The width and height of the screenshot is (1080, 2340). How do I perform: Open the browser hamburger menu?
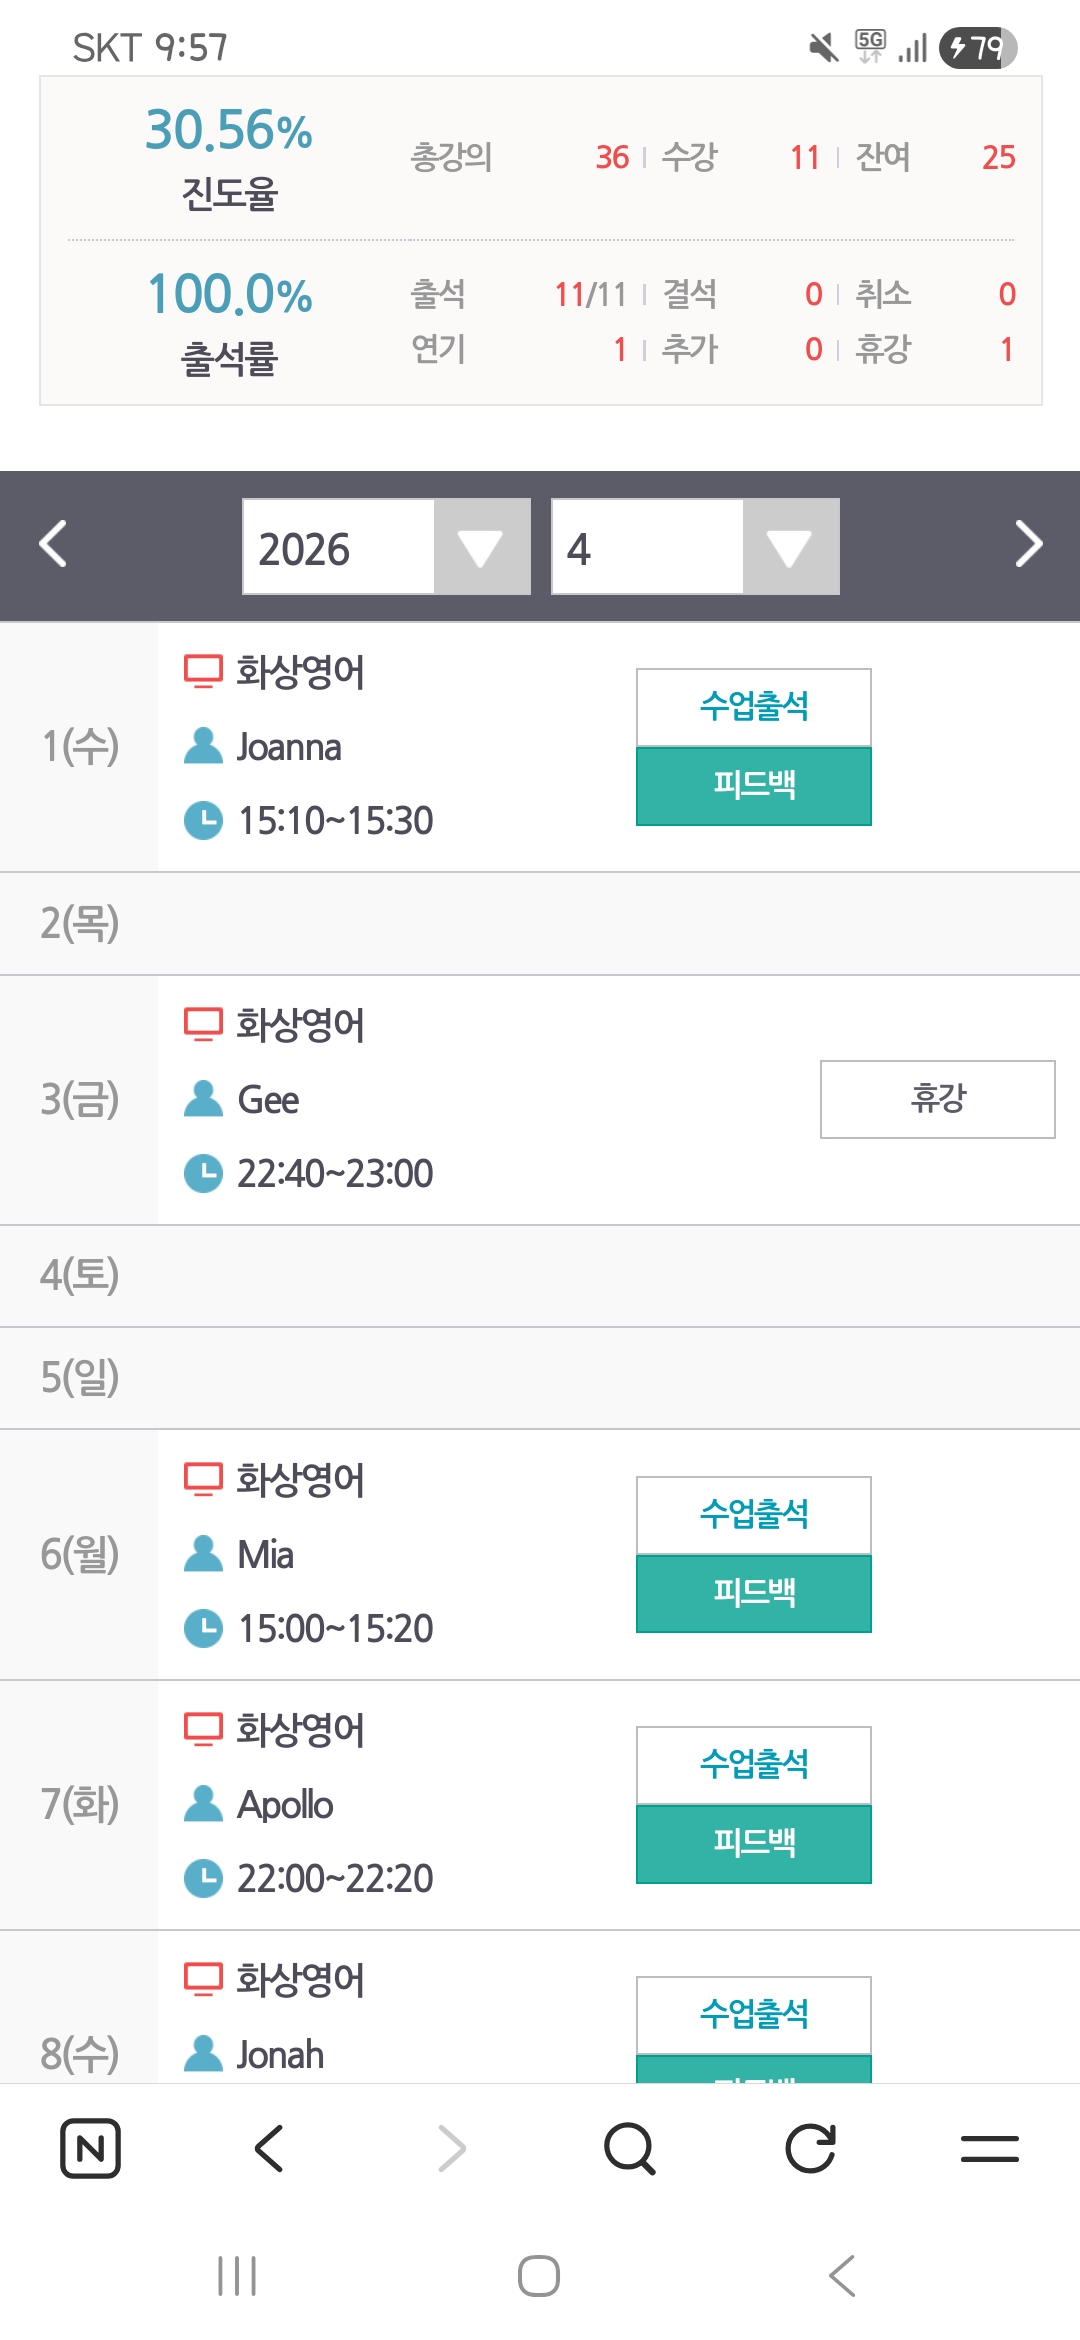click(x=990, y=2148)
